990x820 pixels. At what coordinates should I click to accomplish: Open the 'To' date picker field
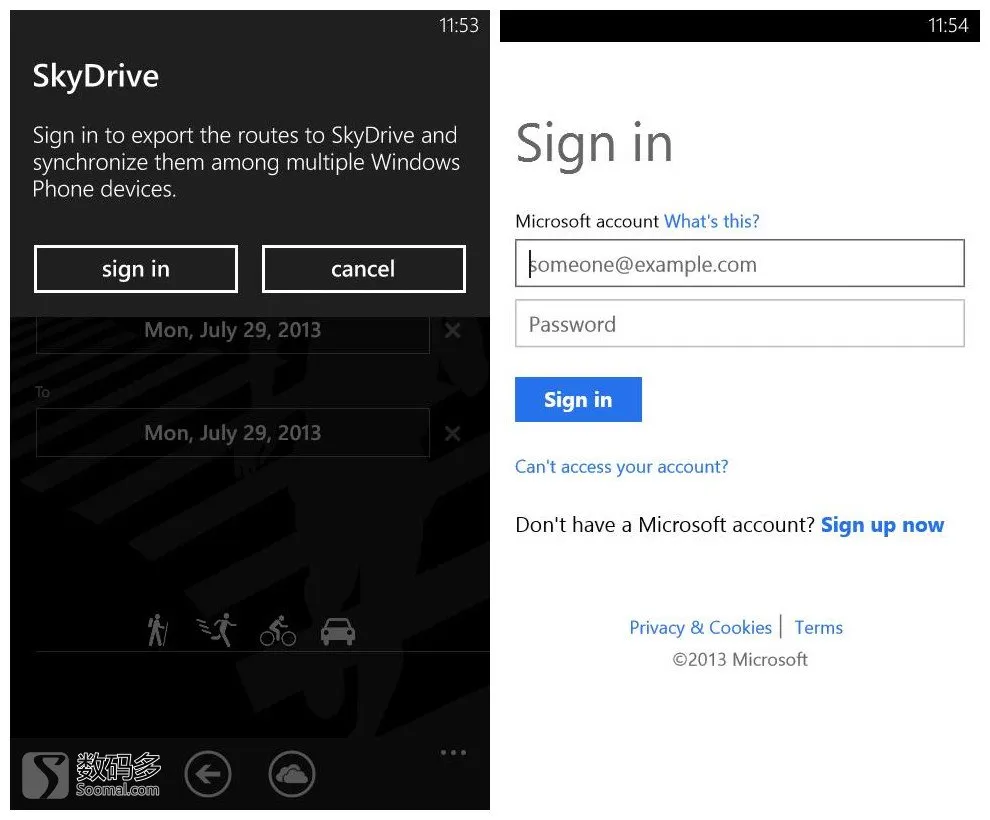click(233, 432)
